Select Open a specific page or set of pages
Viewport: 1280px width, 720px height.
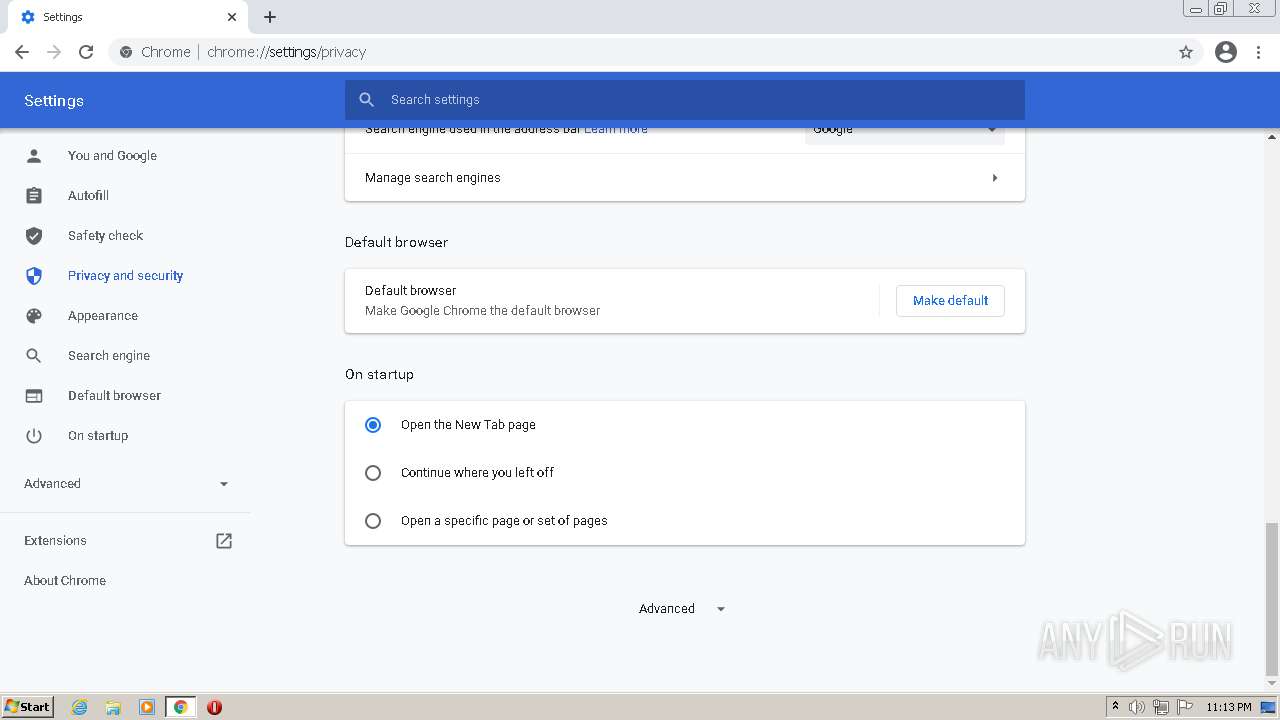click(x=373, y=521)
